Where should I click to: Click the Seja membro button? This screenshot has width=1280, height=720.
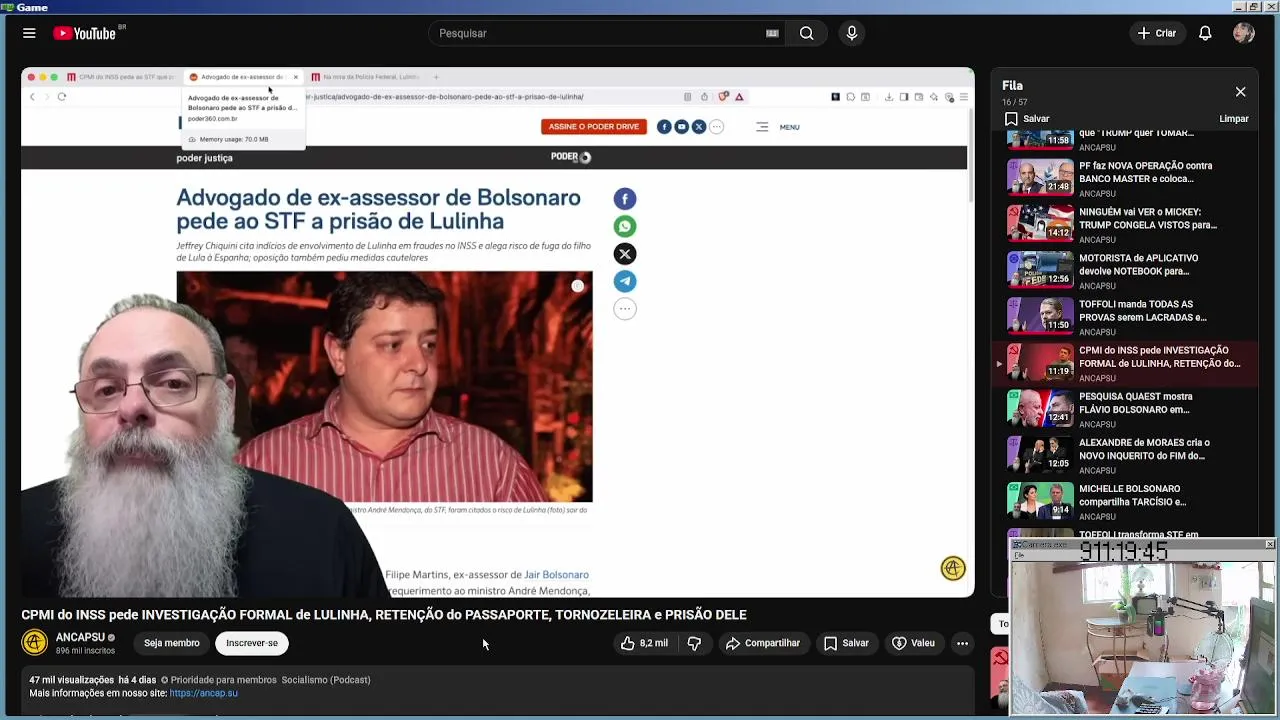pyautogui.click(x=171, y=643)
